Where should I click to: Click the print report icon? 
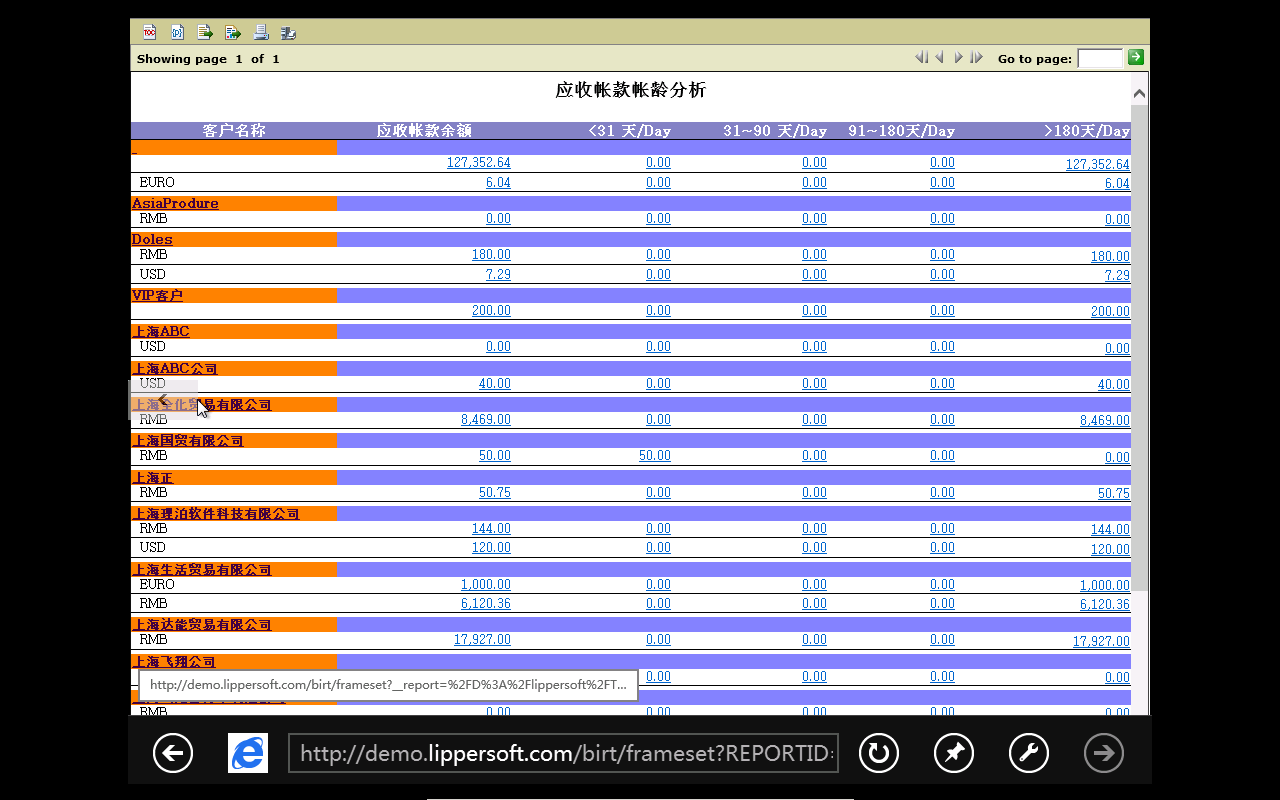[x=260, y=32]
